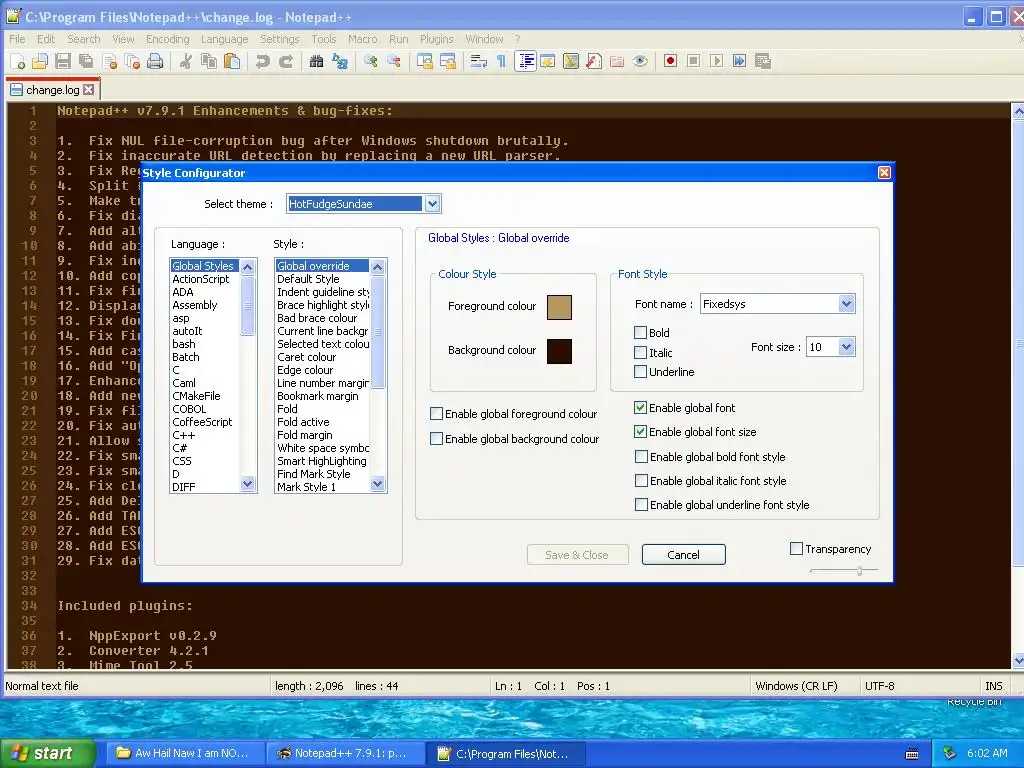Image resolution: width=1024 pixels, height=768 pixels.
Task: Open the Settings menu
Action: pos(280,39)
